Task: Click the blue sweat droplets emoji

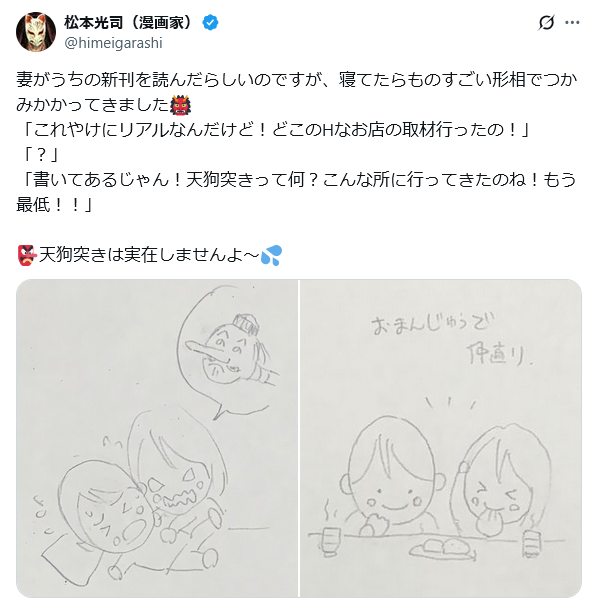Action: [x=271, y=255]
